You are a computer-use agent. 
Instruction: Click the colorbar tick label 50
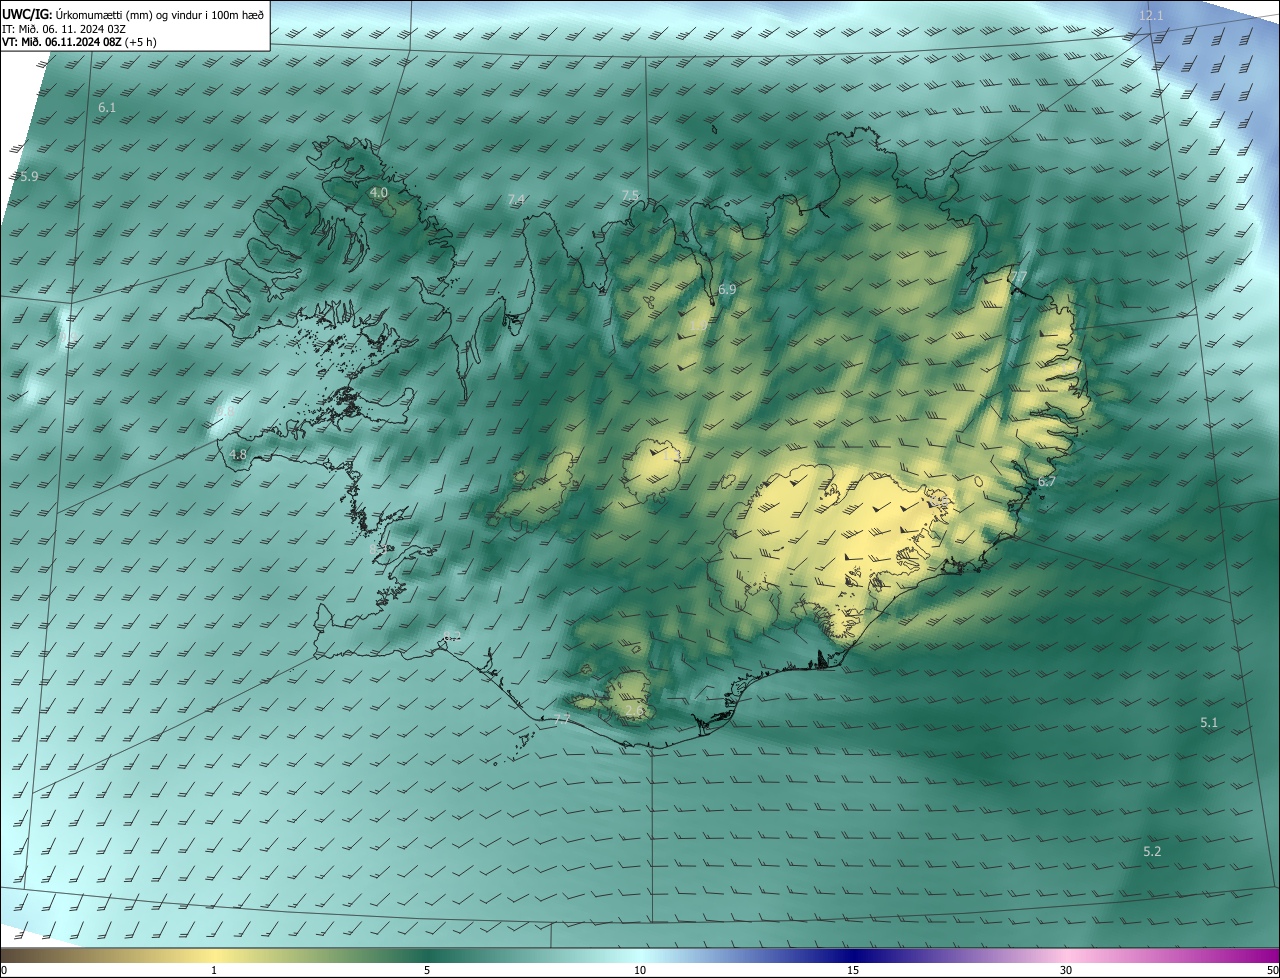(1272, 970)
